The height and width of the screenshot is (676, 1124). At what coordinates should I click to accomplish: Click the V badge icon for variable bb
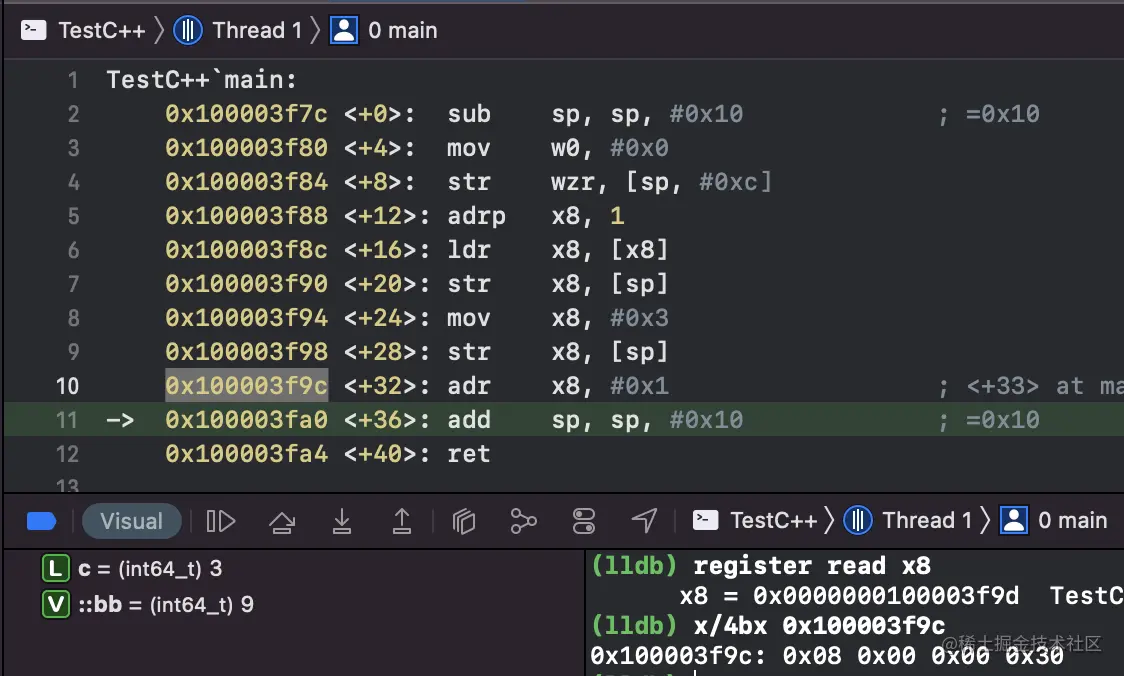[x=55, y=604]
